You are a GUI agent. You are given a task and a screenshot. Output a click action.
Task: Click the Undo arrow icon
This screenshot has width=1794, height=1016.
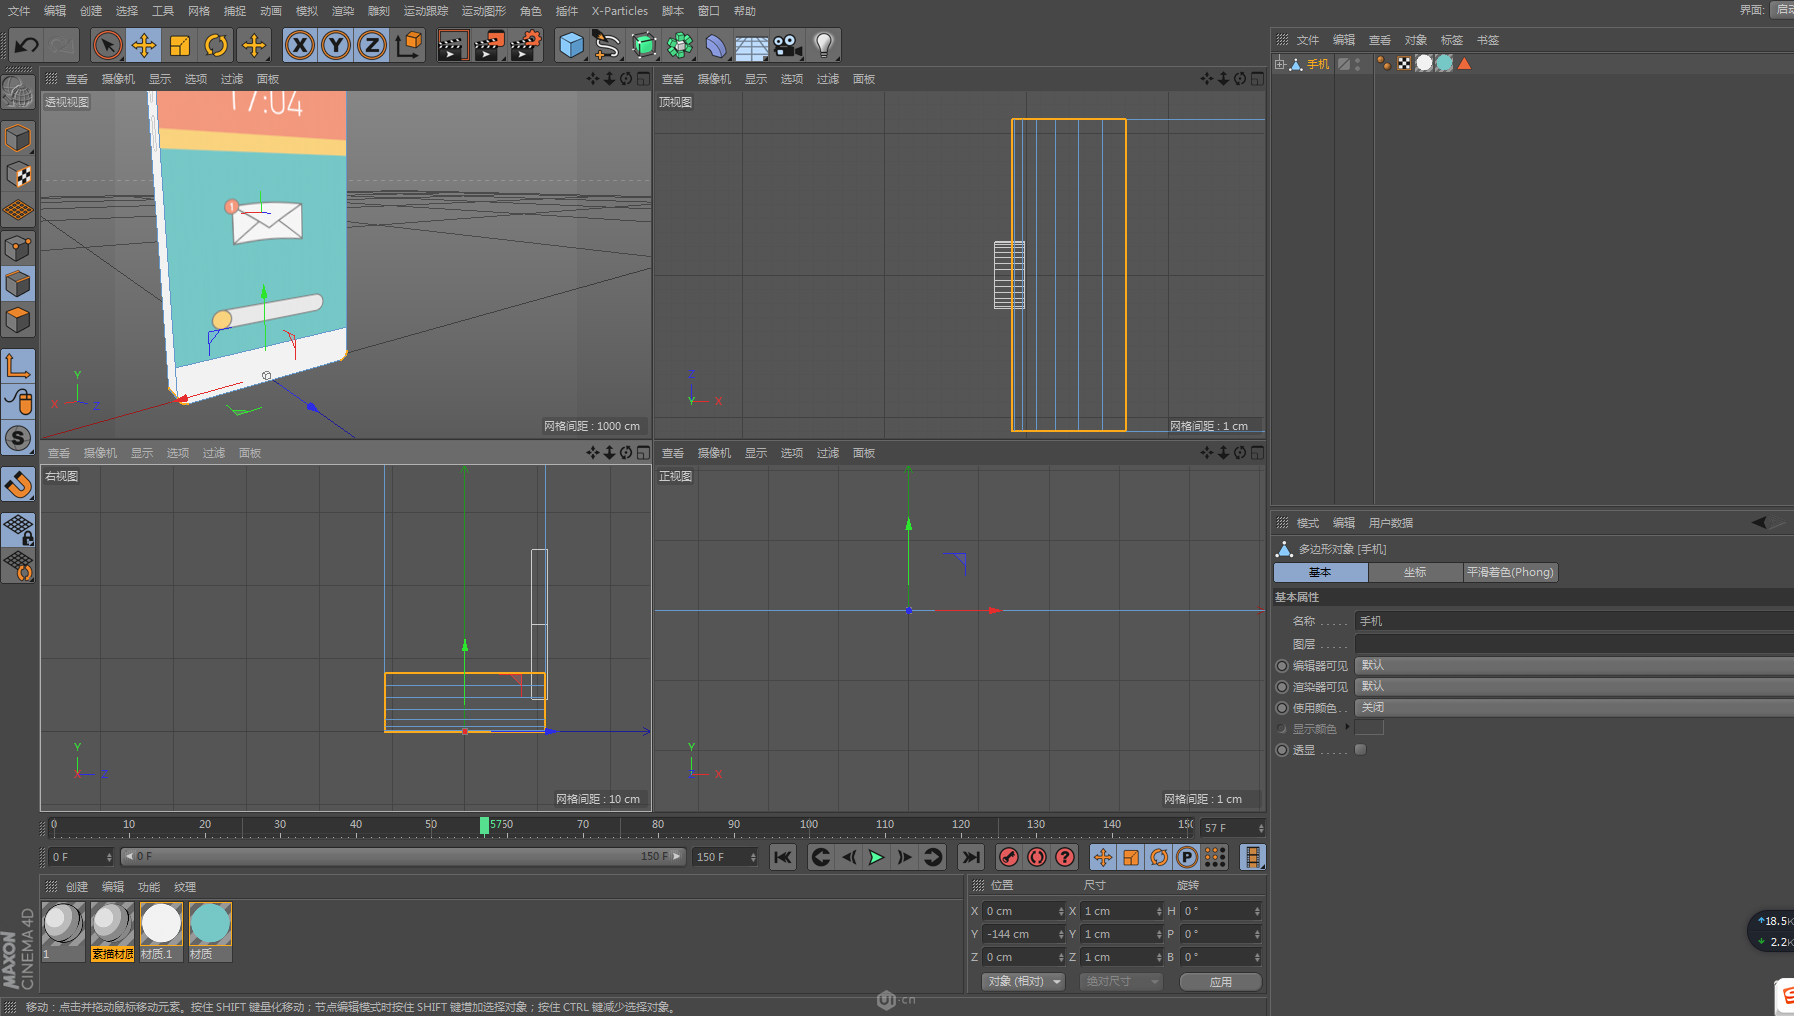[27, 45]
